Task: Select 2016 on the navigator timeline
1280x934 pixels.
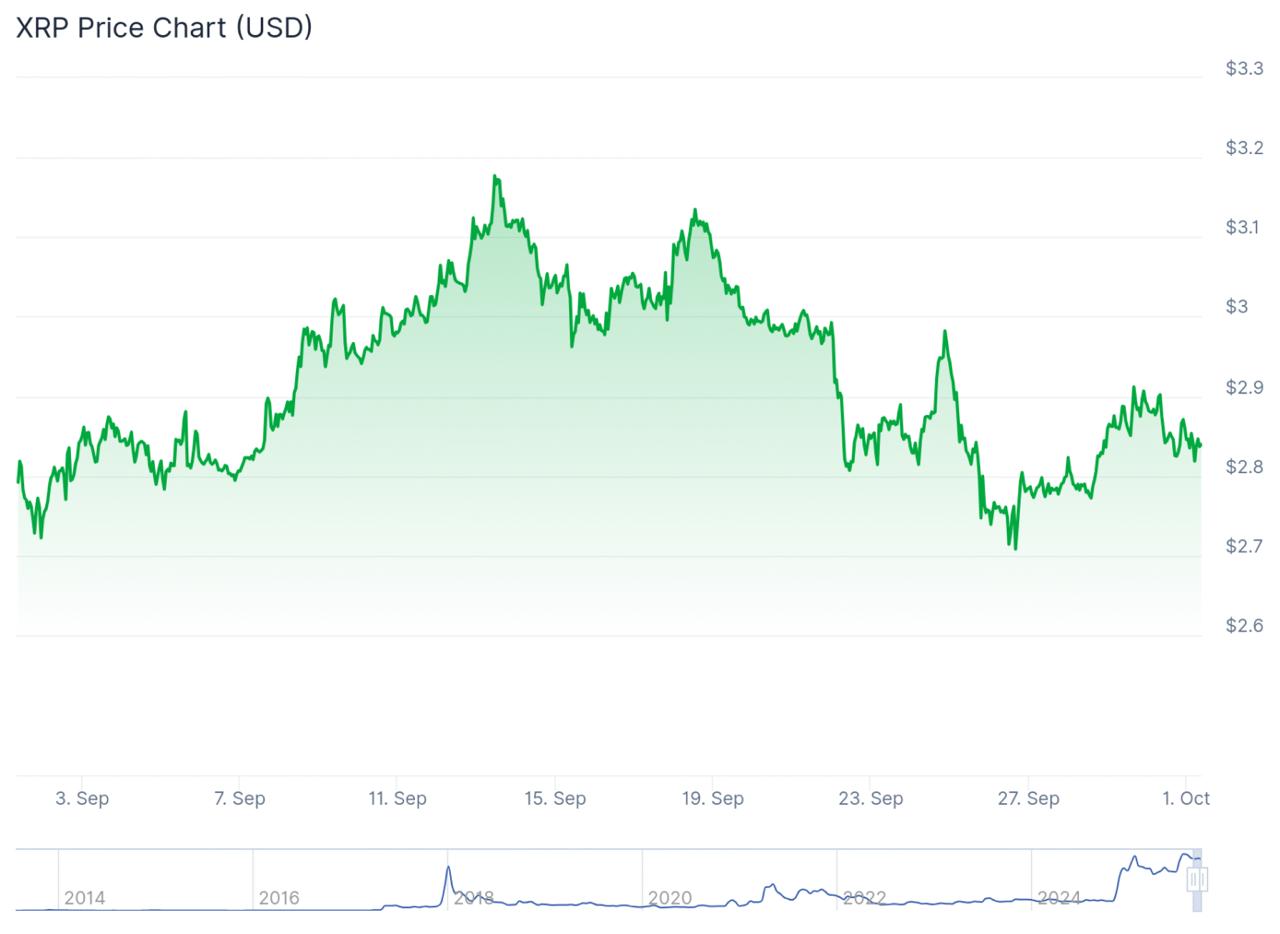Action: coord(278,898)
